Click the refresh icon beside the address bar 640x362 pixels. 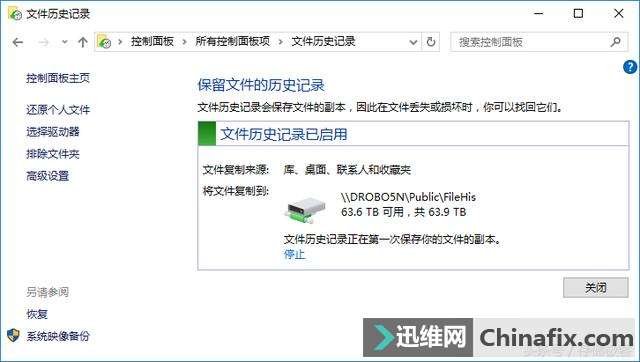(x=431, y=42)
